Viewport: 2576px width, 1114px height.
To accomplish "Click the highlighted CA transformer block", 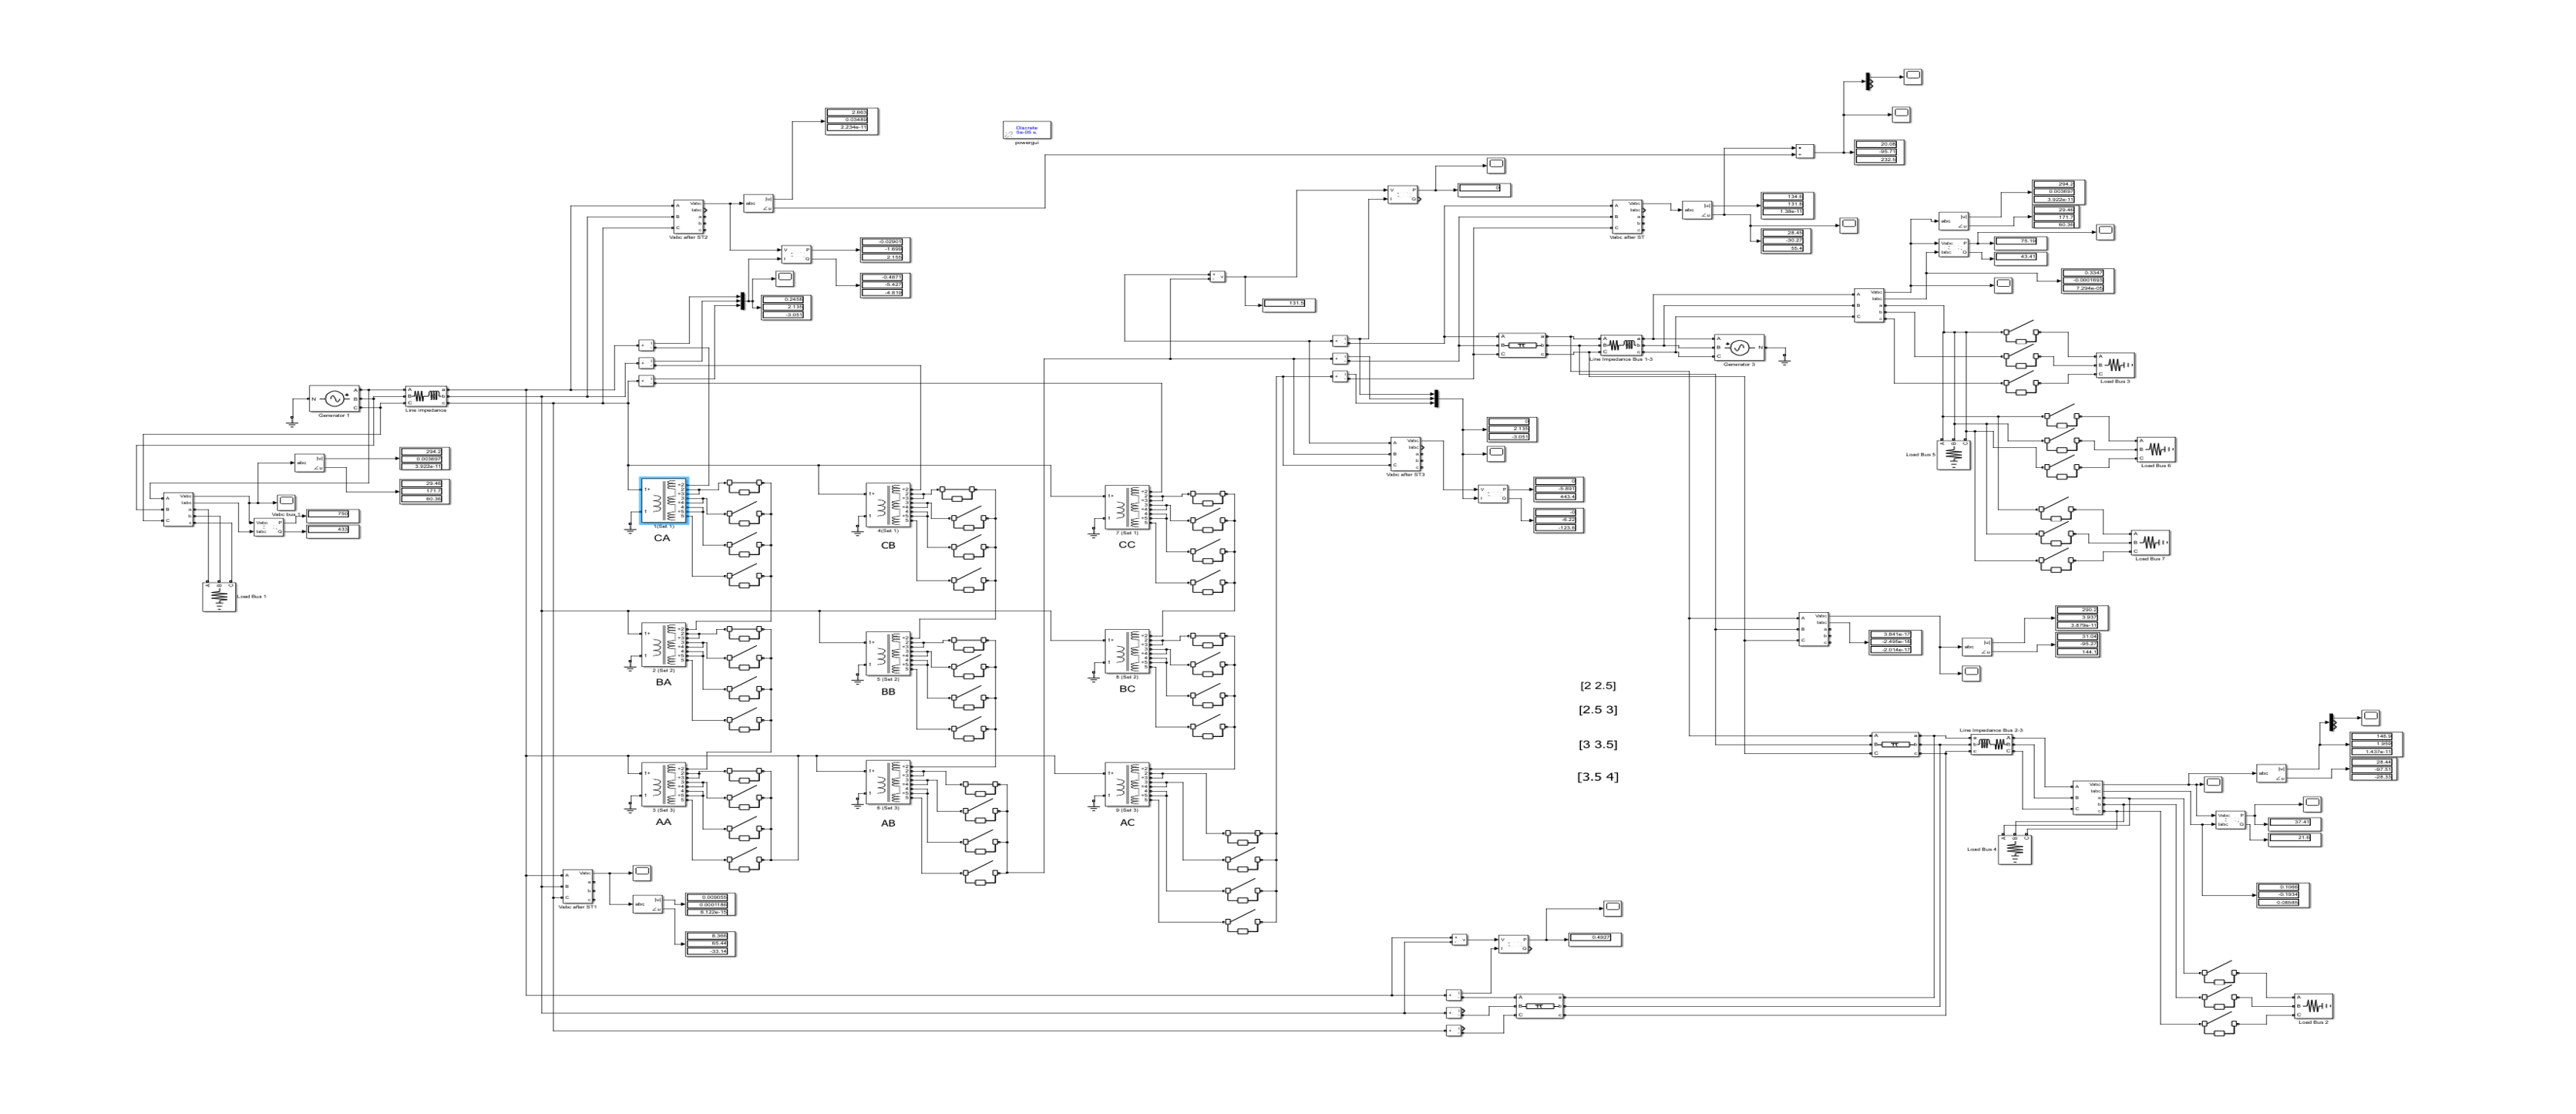I will 664,501.
